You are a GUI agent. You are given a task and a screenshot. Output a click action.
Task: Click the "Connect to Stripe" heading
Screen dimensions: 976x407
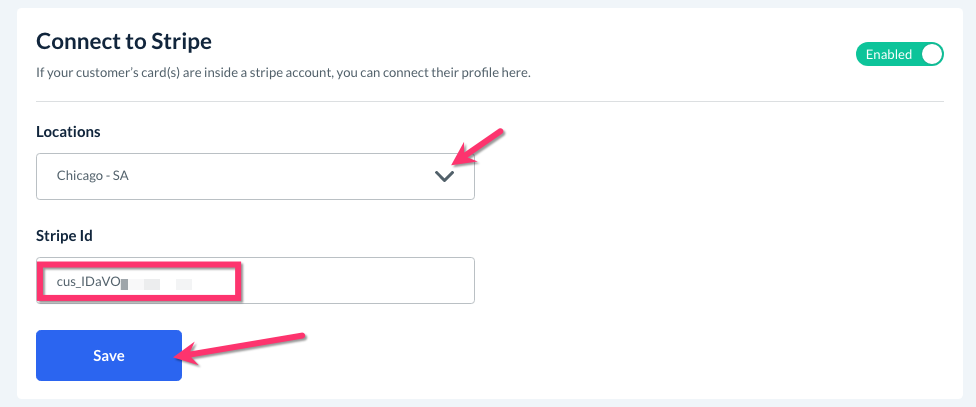pos(124,42)
